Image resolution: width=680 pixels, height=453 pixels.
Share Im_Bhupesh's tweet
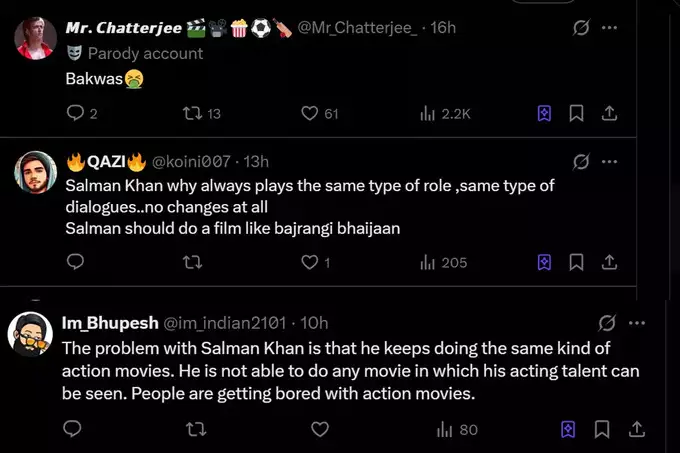click(635, 429)
